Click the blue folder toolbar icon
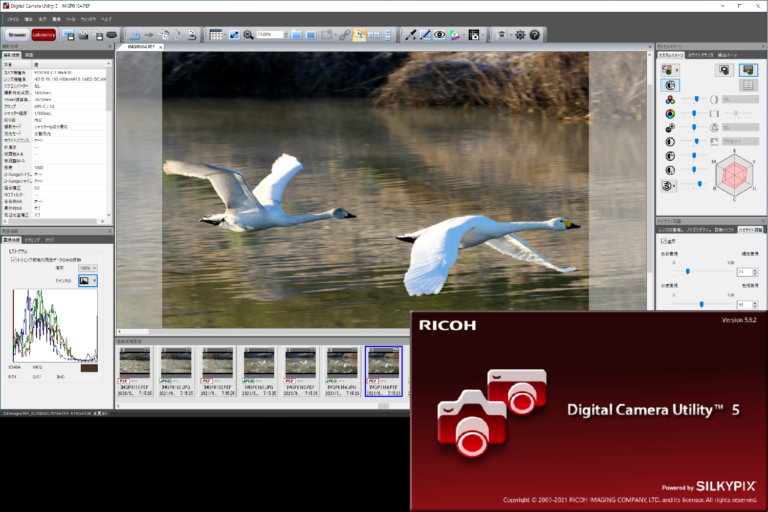This screenshot has width=768, height=512. 296,35
